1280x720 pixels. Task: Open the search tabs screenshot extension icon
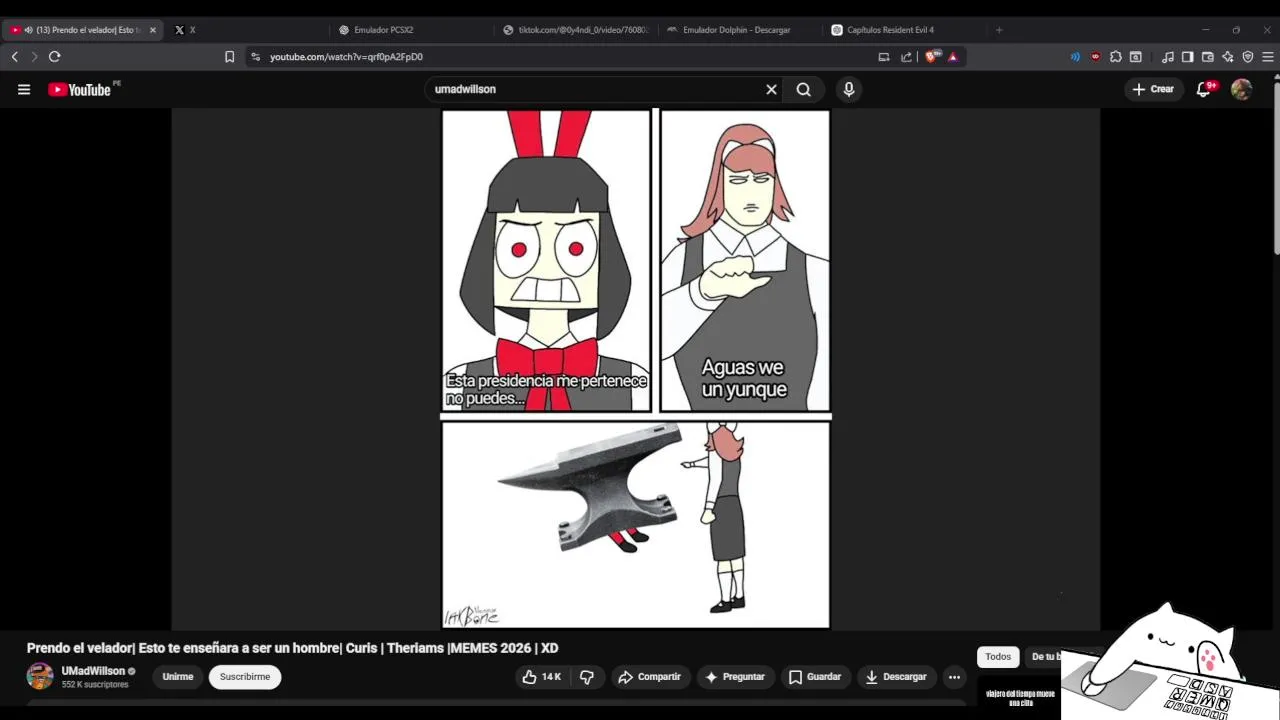point(1136,57)
